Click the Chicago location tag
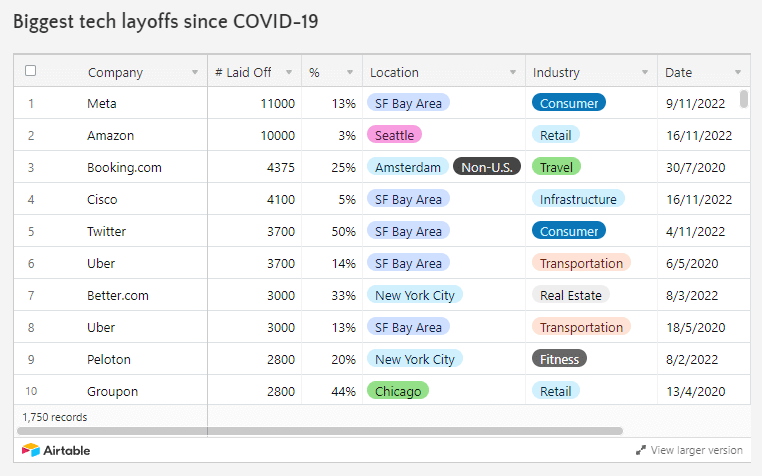This screenshot has width=762, height=476. (x=398, y=391)
